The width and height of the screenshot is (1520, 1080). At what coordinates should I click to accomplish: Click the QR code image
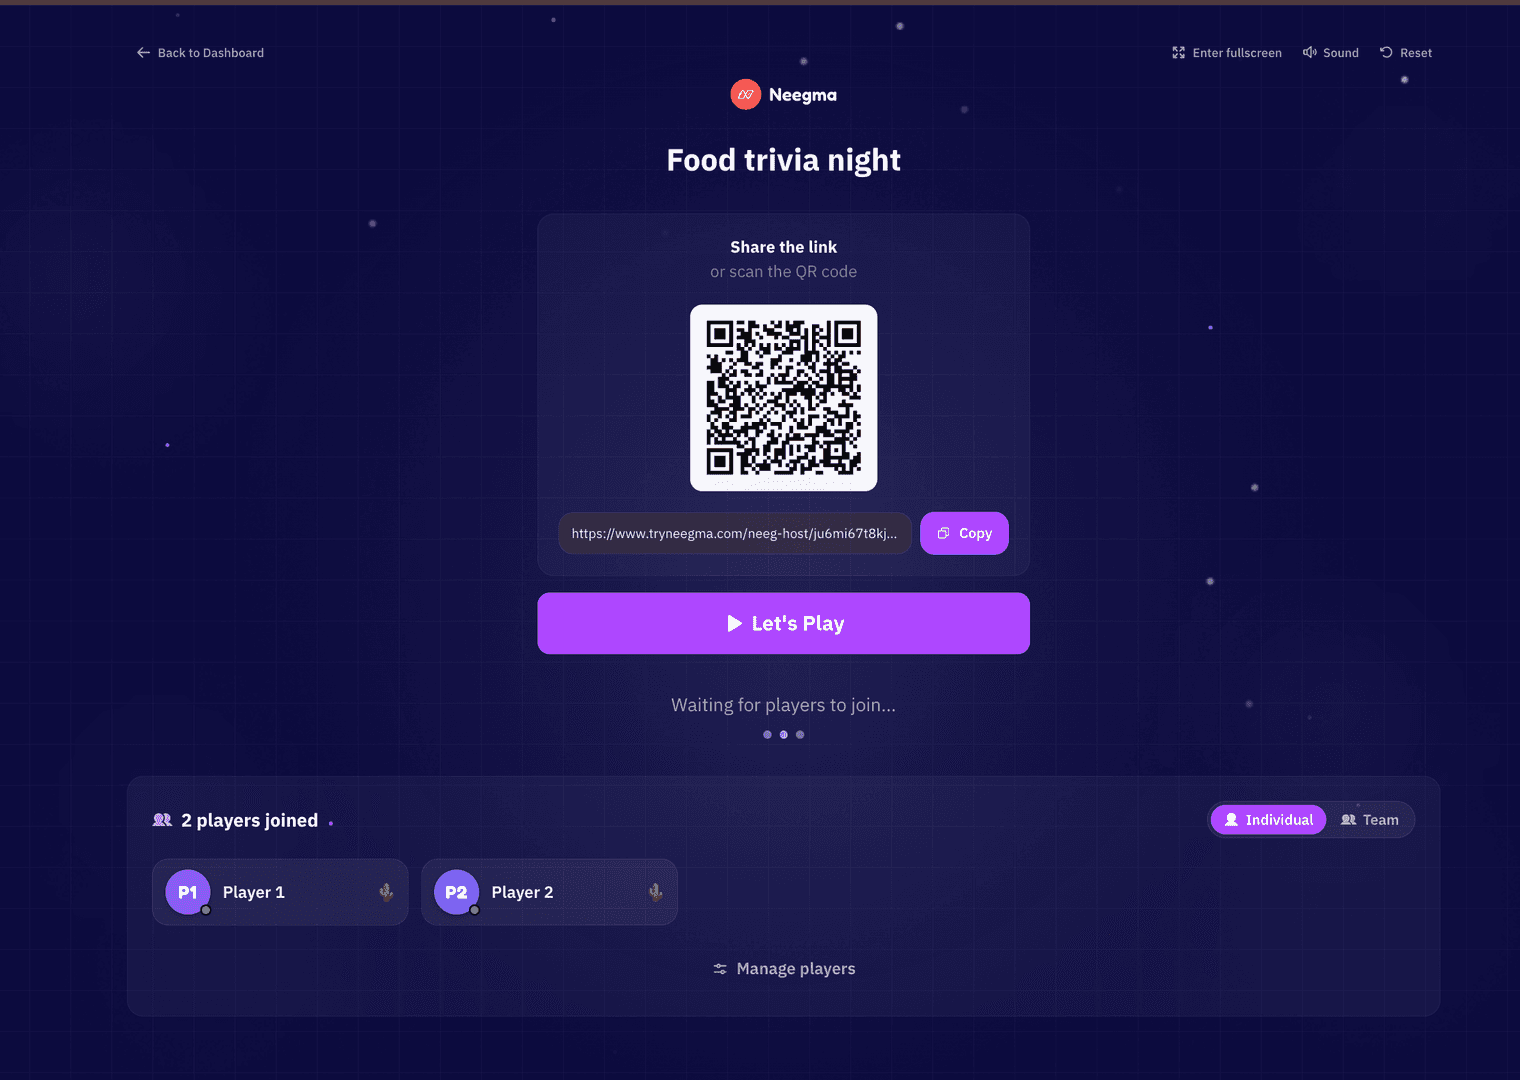click(x=784, y=398)
